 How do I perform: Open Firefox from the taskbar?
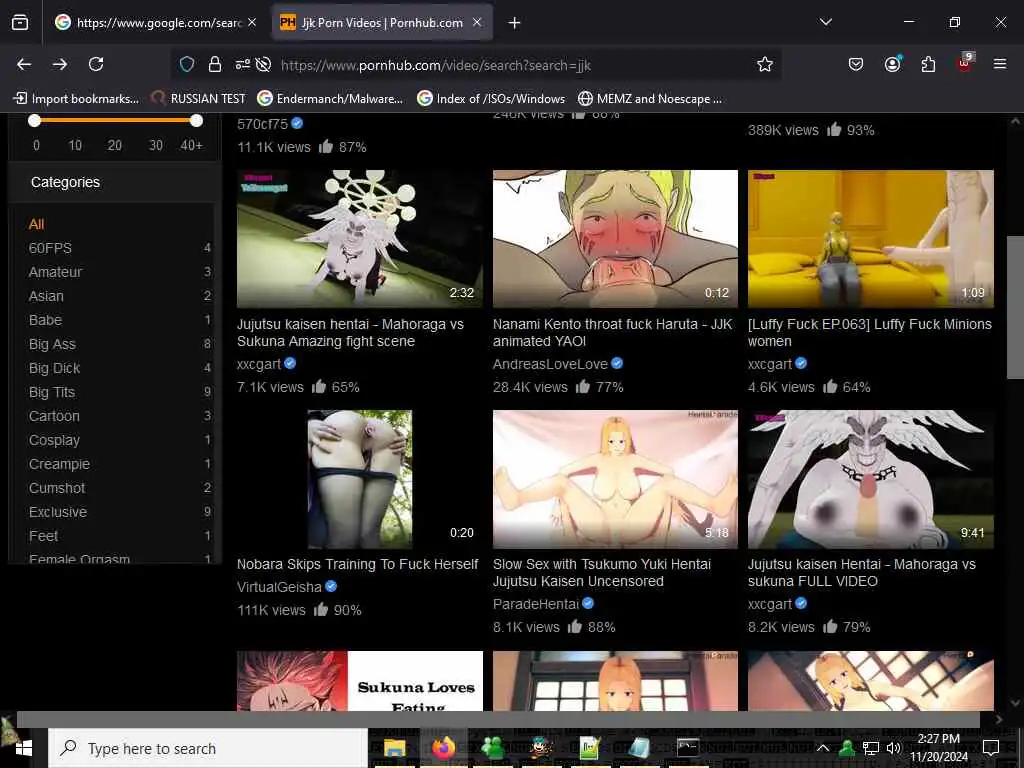pyautogui.click(x=443, y=747)
